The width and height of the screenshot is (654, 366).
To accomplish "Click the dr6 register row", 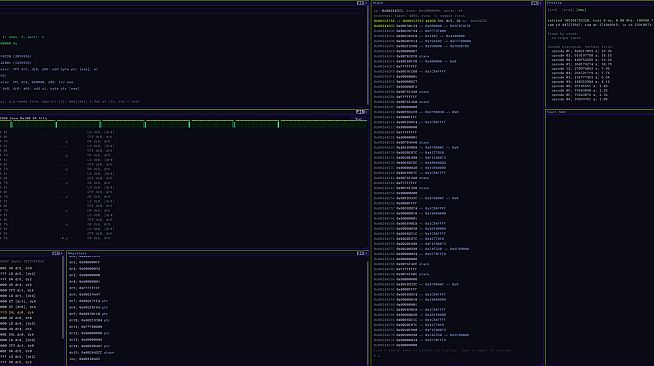I will 84,294.
